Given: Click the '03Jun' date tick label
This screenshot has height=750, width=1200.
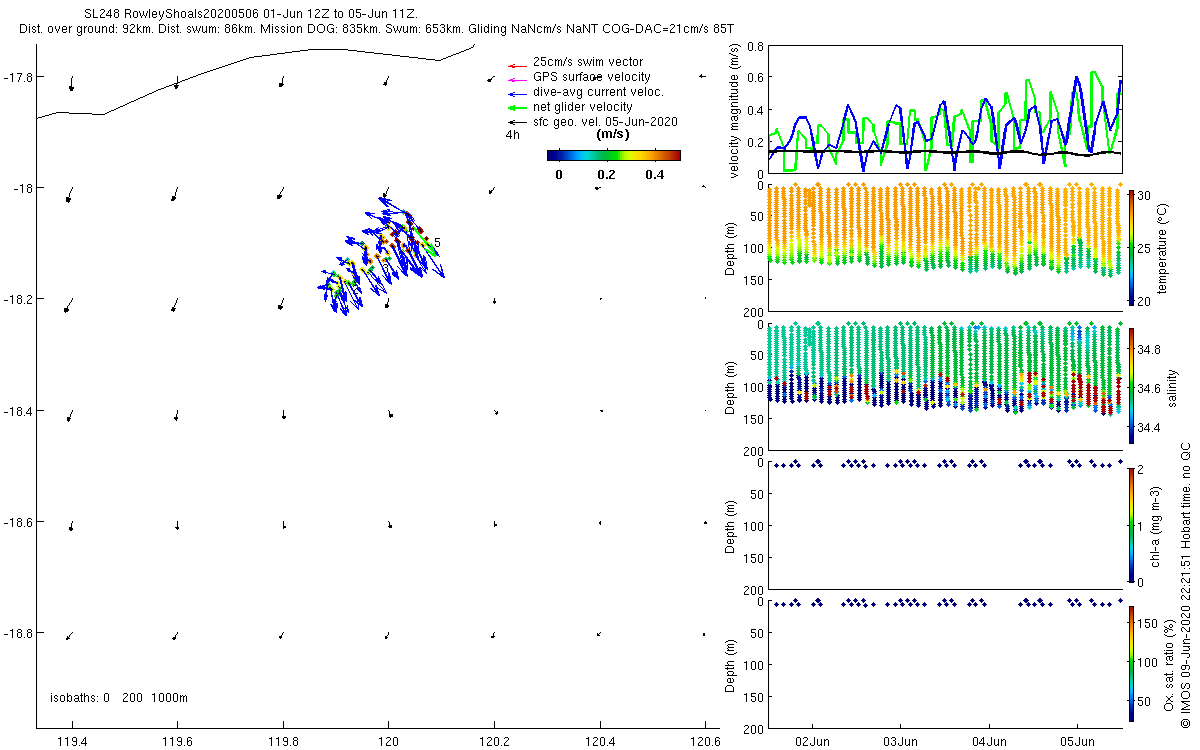Looking at the screenshot, I should pyautogui.click(x=901, y=741).
